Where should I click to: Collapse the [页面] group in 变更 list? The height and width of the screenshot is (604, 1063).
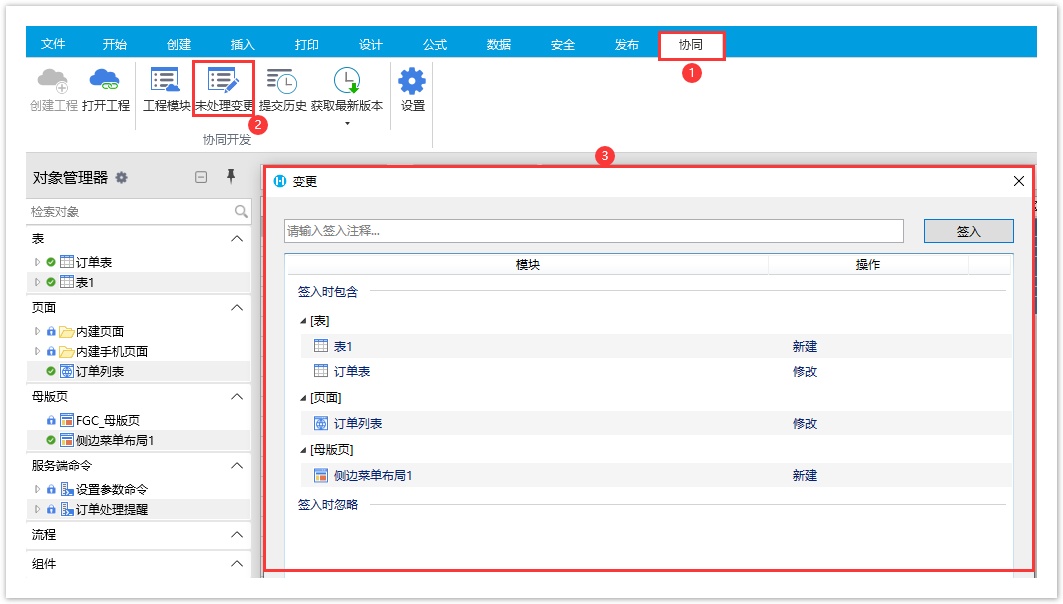[304, 398]
